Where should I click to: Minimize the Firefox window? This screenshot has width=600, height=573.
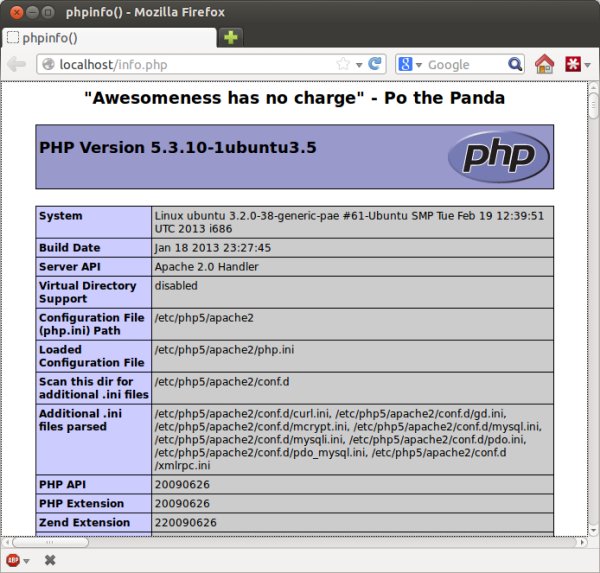coord(32,13)
